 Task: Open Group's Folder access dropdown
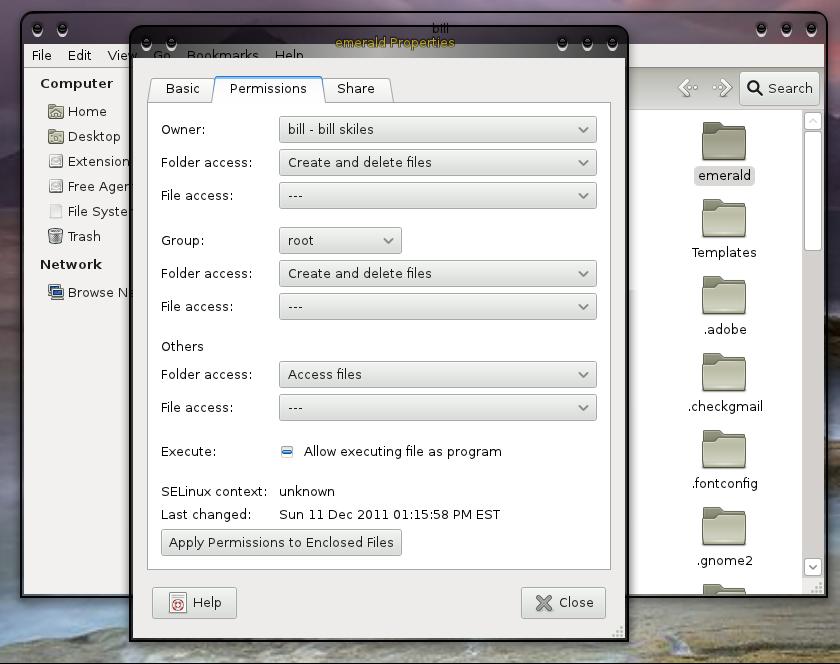438,273
